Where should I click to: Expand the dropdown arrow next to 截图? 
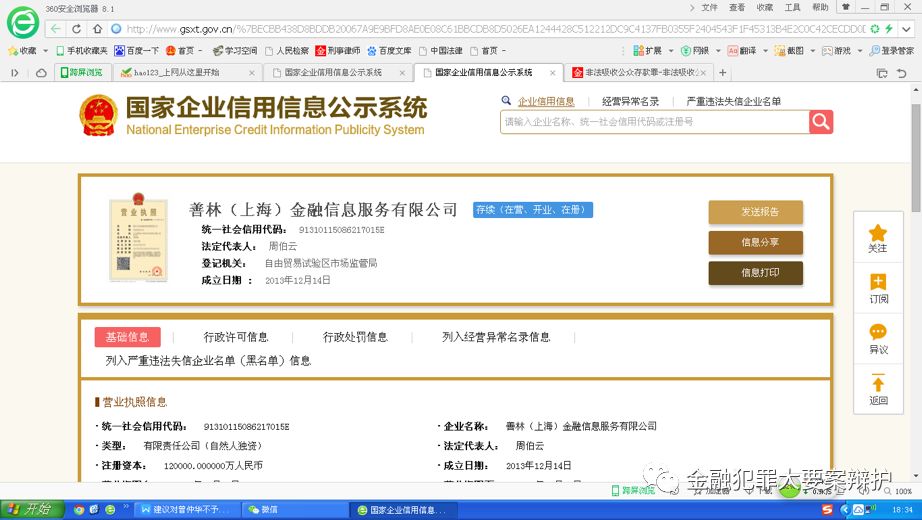[813, 51]
